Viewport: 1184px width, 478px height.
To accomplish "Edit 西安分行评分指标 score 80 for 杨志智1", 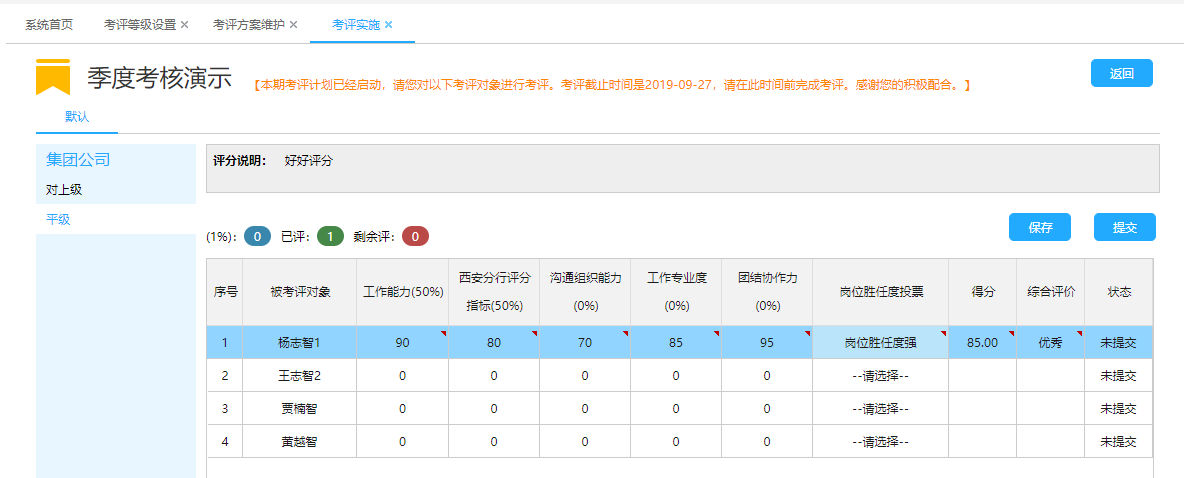I will pos(494,343).
